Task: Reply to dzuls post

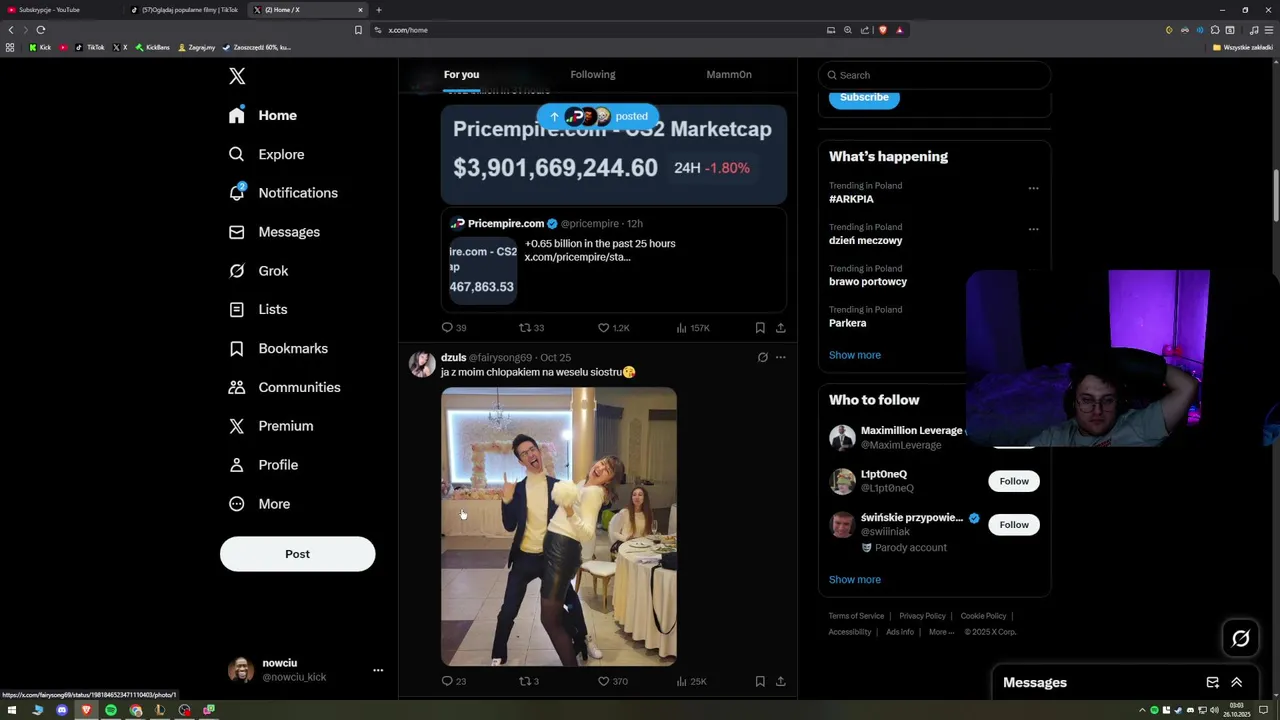Action: [x=453, y=681]
